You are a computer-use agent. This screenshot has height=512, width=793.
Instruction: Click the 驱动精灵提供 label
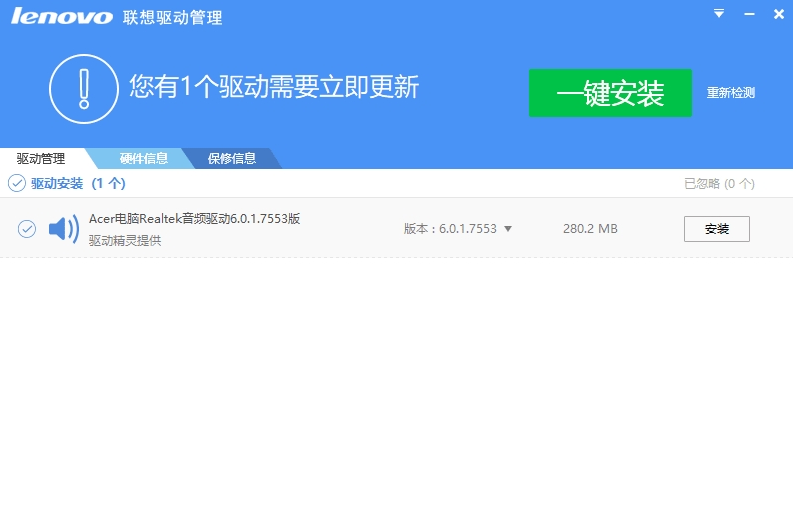click(125, 241)
